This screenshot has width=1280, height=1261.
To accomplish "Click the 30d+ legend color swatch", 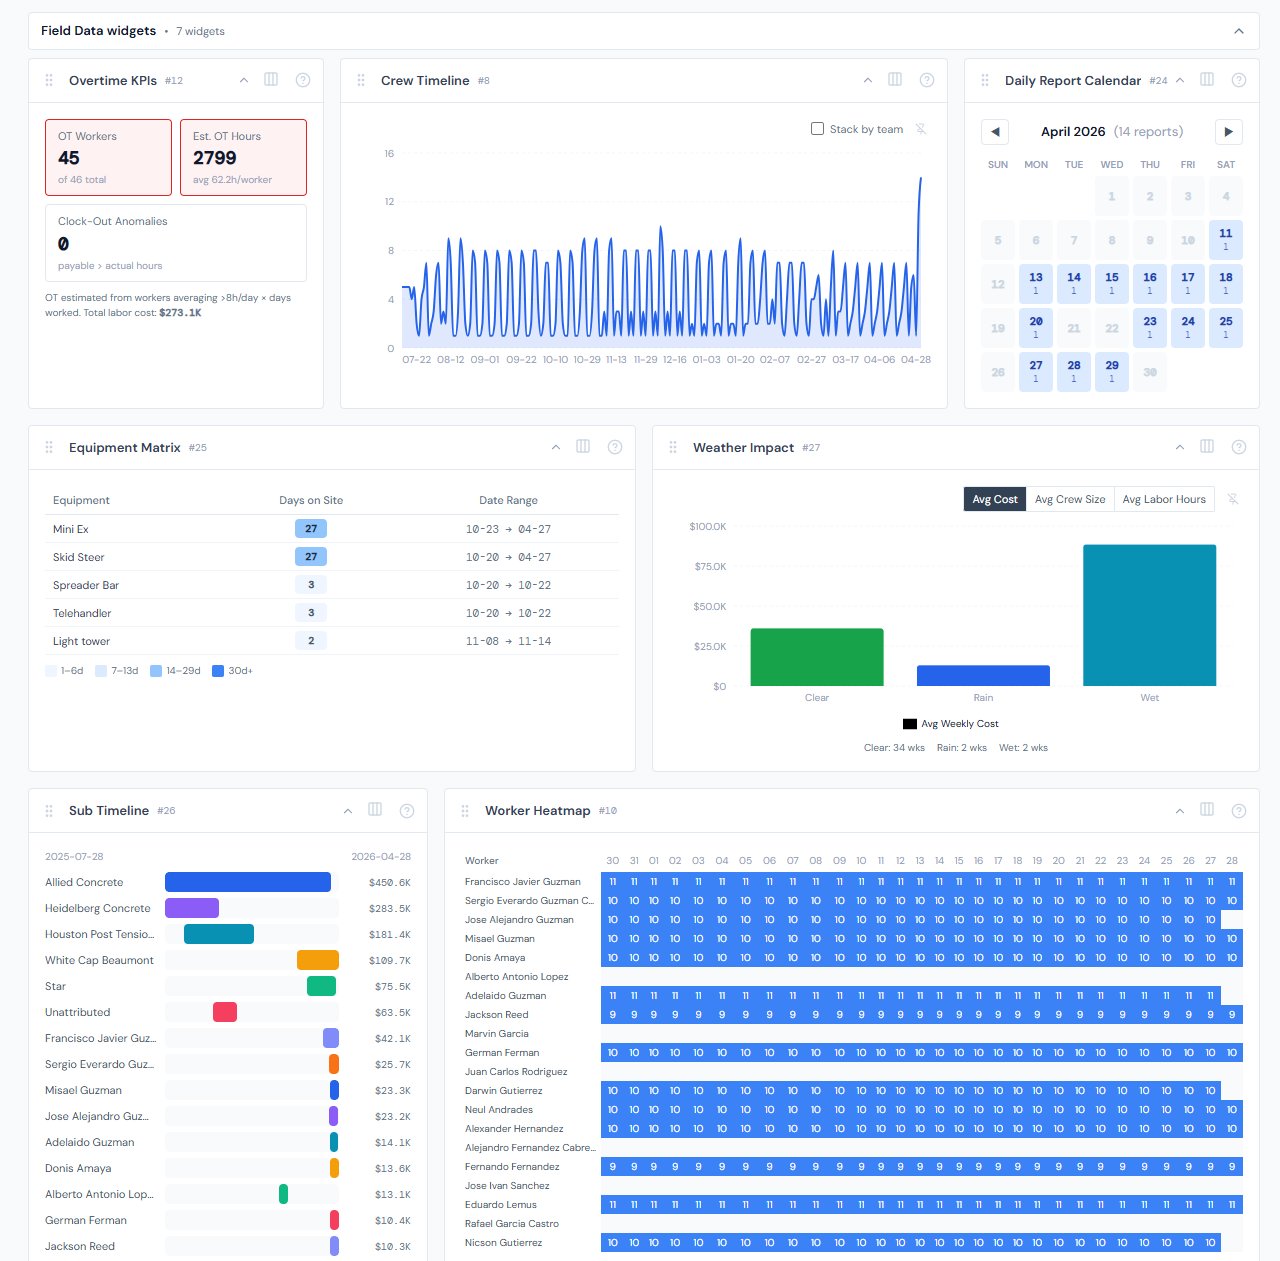I will pyautogui.click(x=218, y=671).
